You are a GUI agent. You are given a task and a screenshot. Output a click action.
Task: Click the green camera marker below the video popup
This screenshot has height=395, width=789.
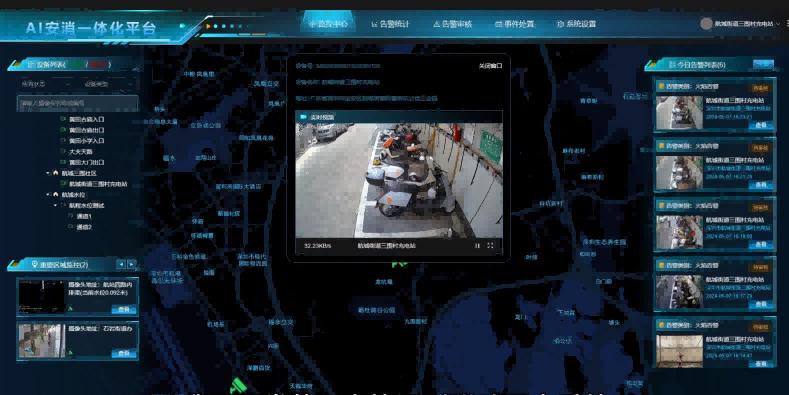pyautogui.click(x=400, y=264)
